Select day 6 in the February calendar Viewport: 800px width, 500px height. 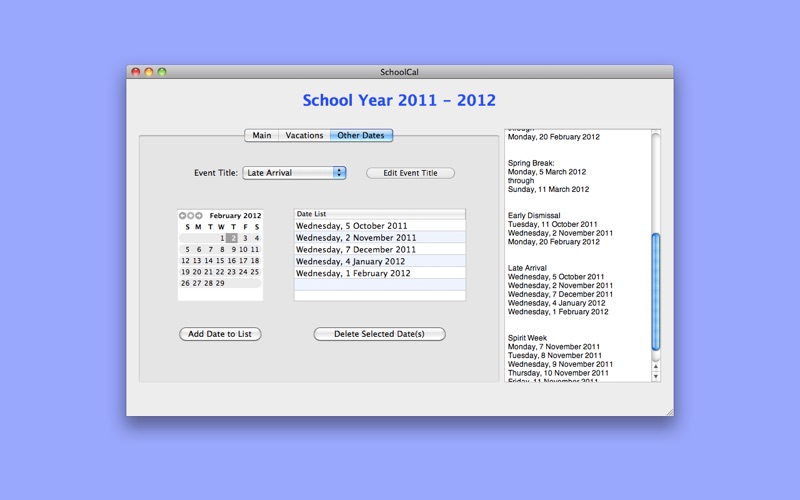click(x=199, y=249)
